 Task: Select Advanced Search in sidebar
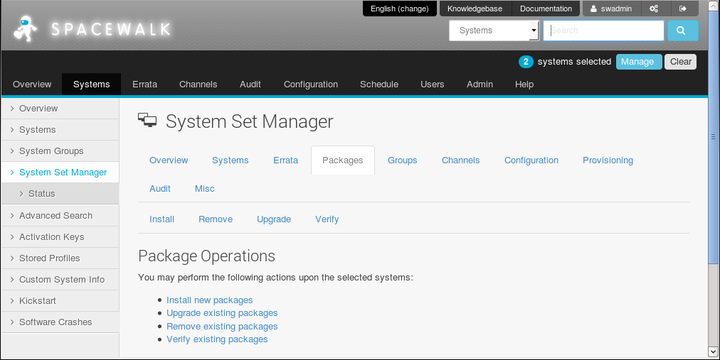click(x=60, y=215)
